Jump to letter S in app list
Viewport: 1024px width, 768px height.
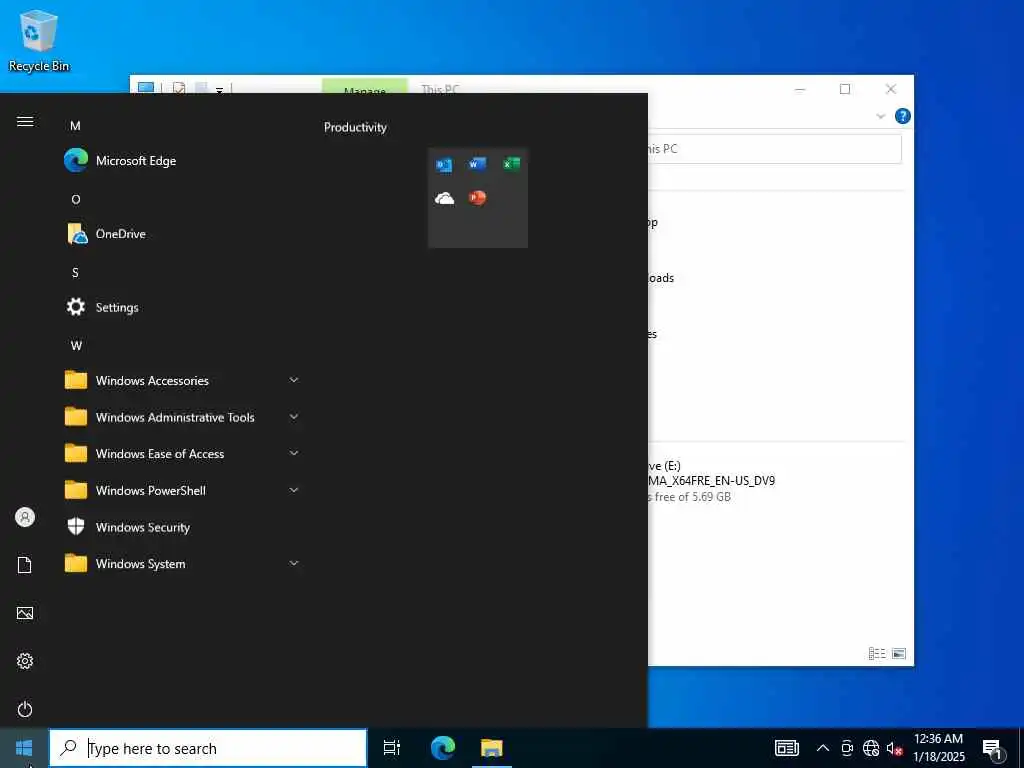coord(76,272)
